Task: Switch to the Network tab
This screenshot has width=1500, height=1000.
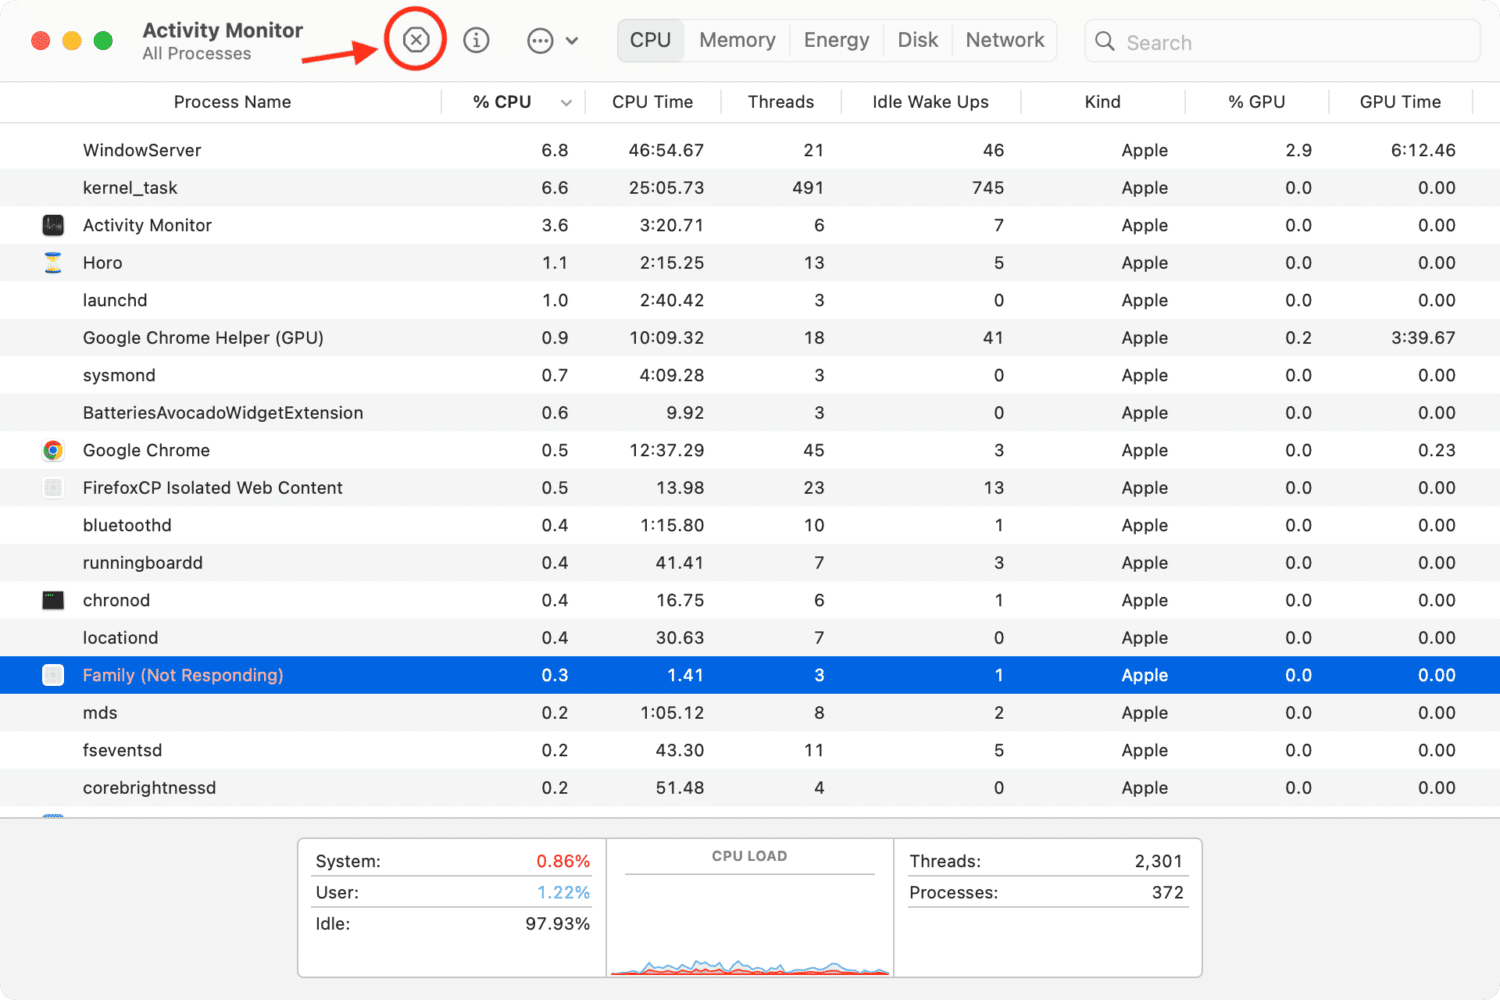Action: 1005,40
